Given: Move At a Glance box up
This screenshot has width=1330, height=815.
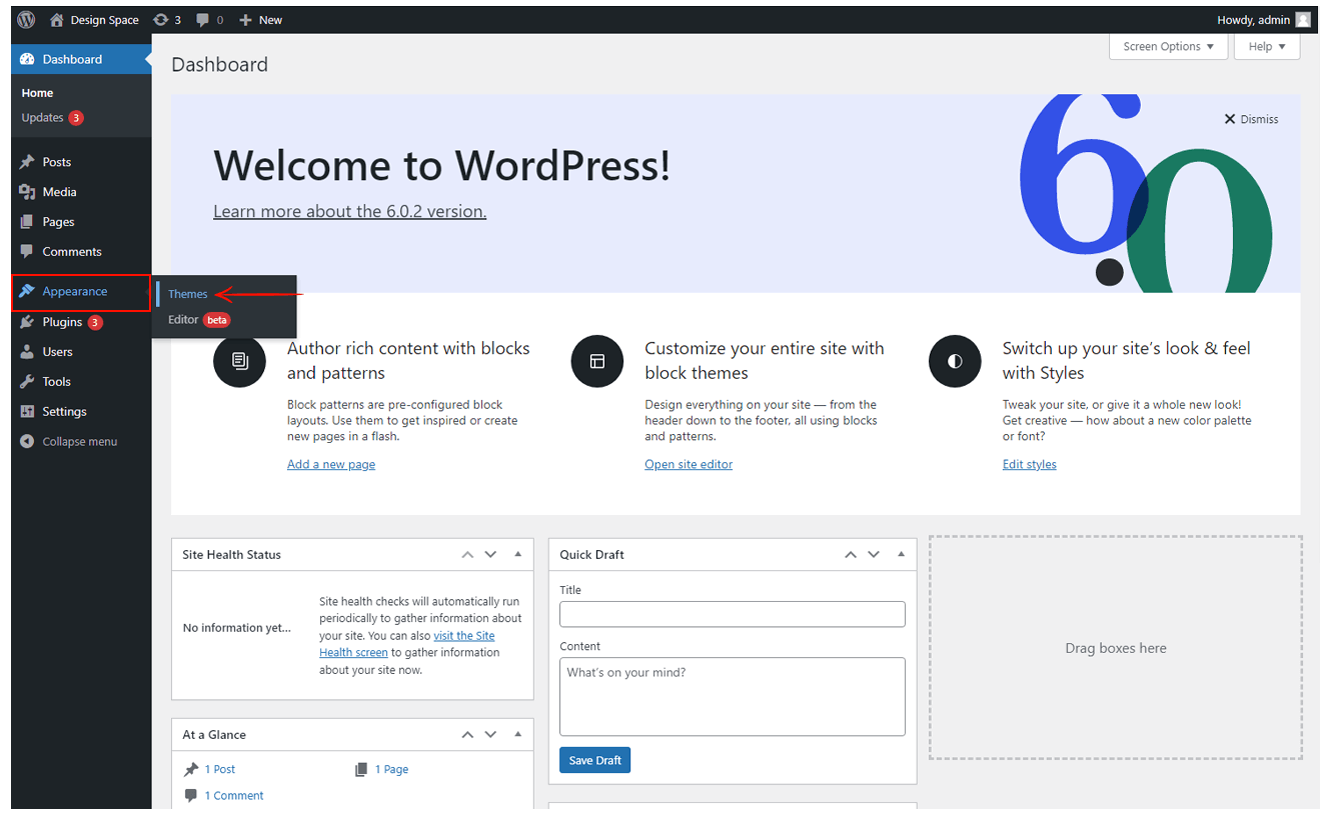Looking at the screenshot, I should coord(467,735).
